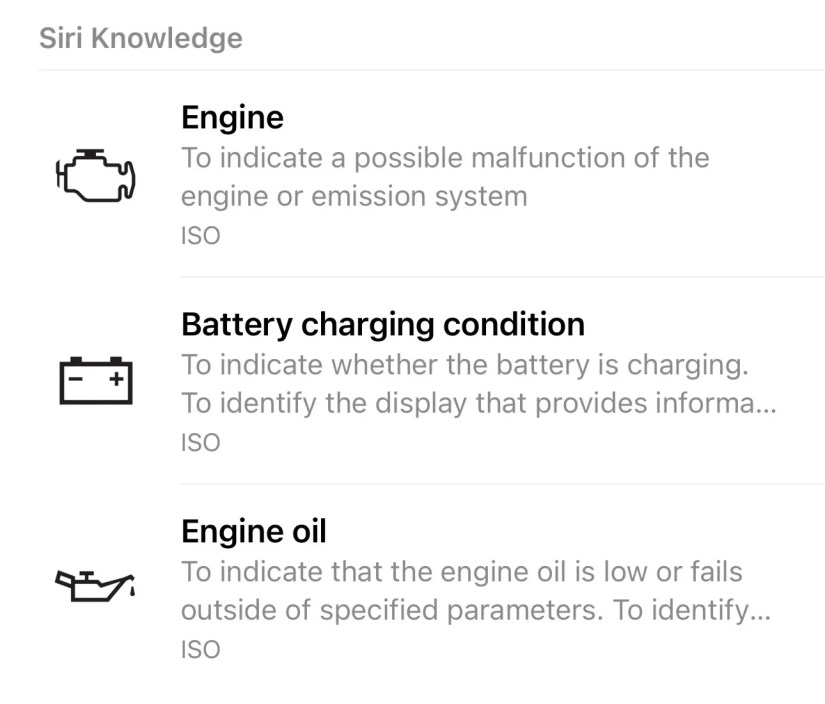Tap the check engine warning icon
This screenshot has height=704, width=825.
tap(95, 177)
